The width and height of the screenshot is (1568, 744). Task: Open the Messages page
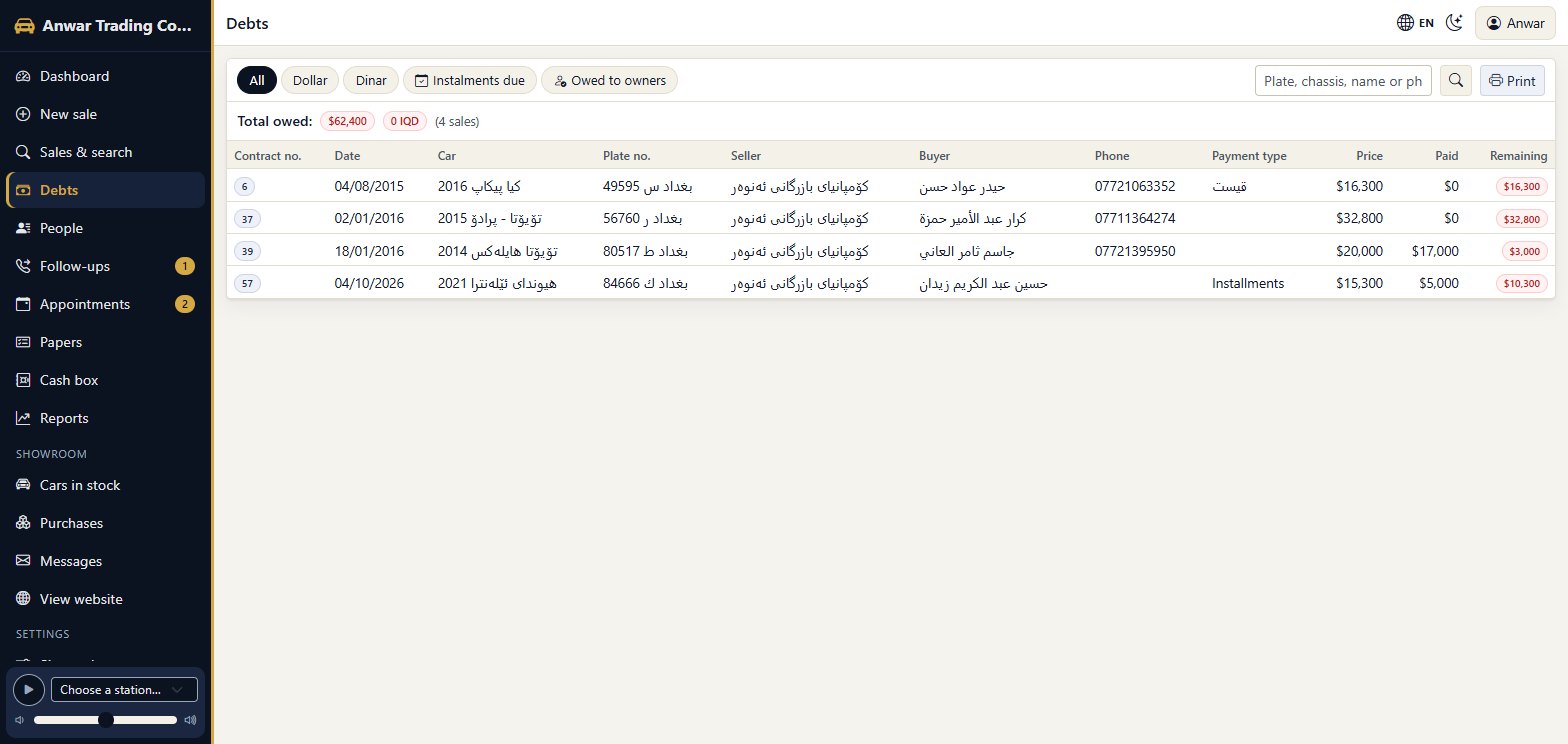[106, 561]
